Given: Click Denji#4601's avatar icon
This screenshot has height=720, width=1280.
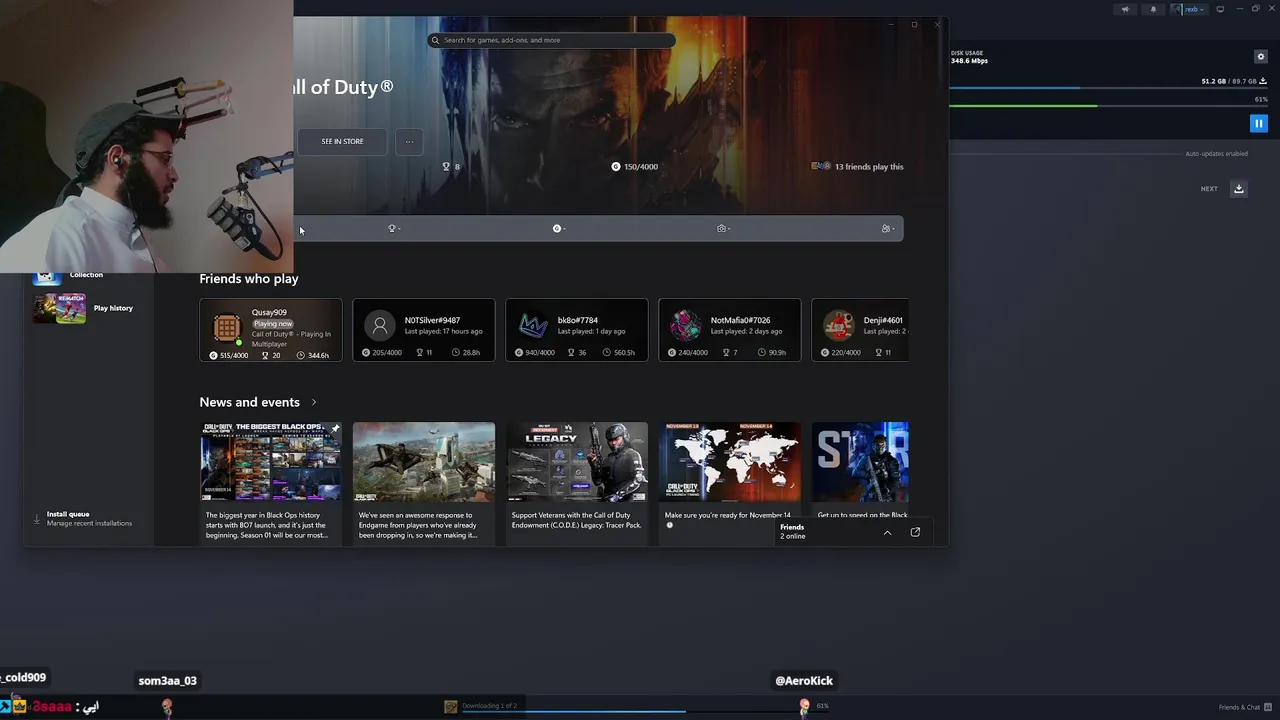Looking at the screenshot, I should click(x=839, y=325).
